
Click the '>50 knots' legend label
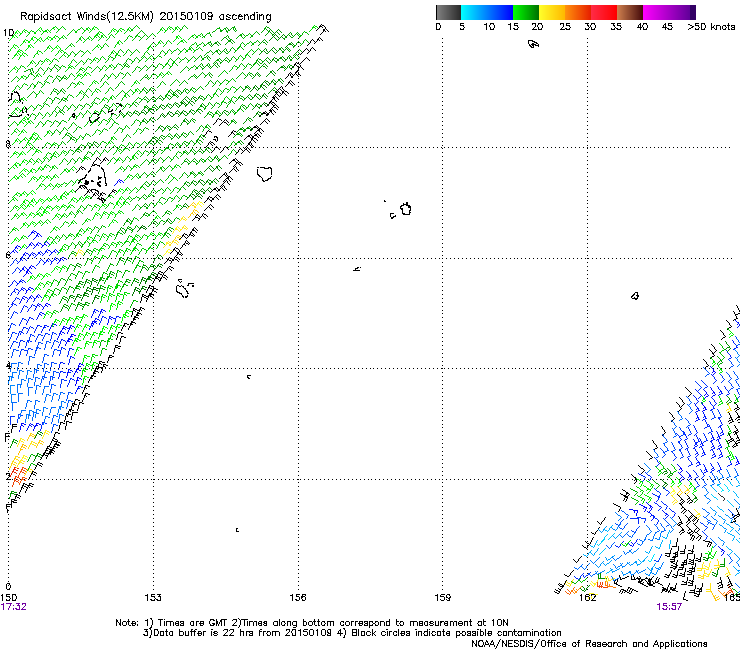point(711,26)
